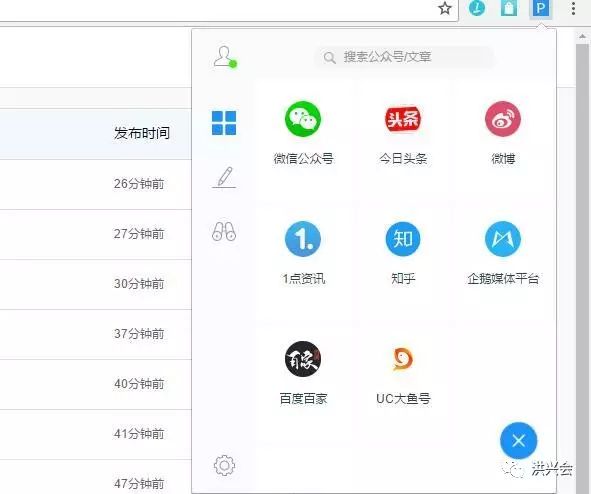
Task: Select the pencil edit sidebar icon
Action: [224, 177]
